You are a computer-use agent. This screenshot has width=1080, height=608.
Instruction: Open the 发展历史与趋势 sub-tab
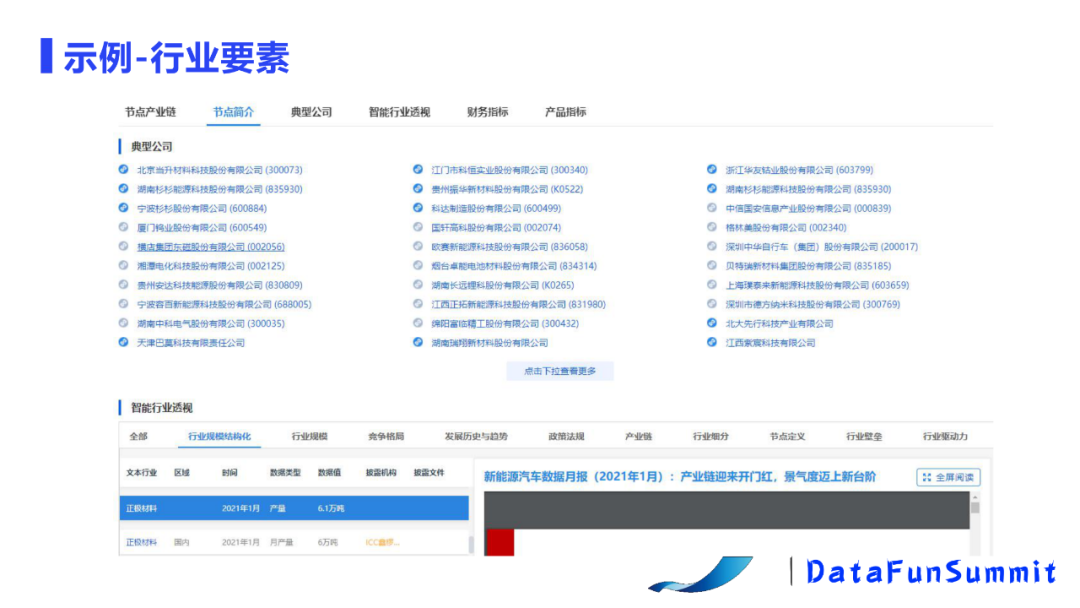click(476, 437)
